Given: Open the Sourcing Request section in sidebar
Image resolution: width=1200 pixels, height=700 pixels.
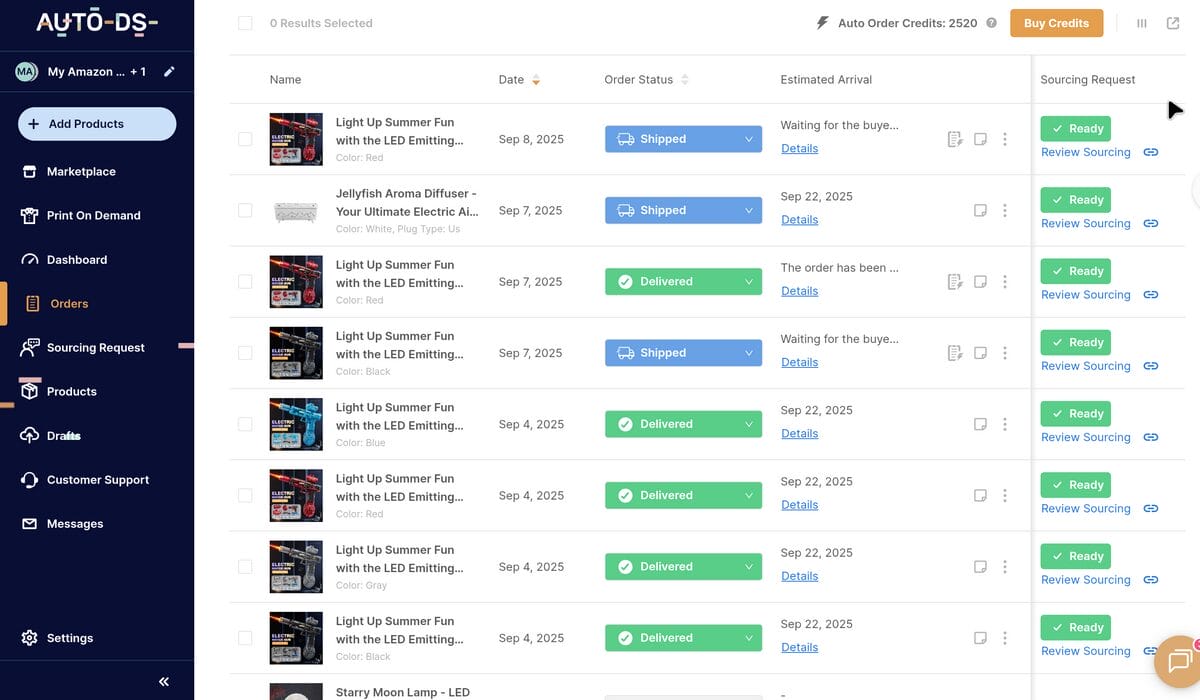Looking at the screenshot, I should 96,347.
